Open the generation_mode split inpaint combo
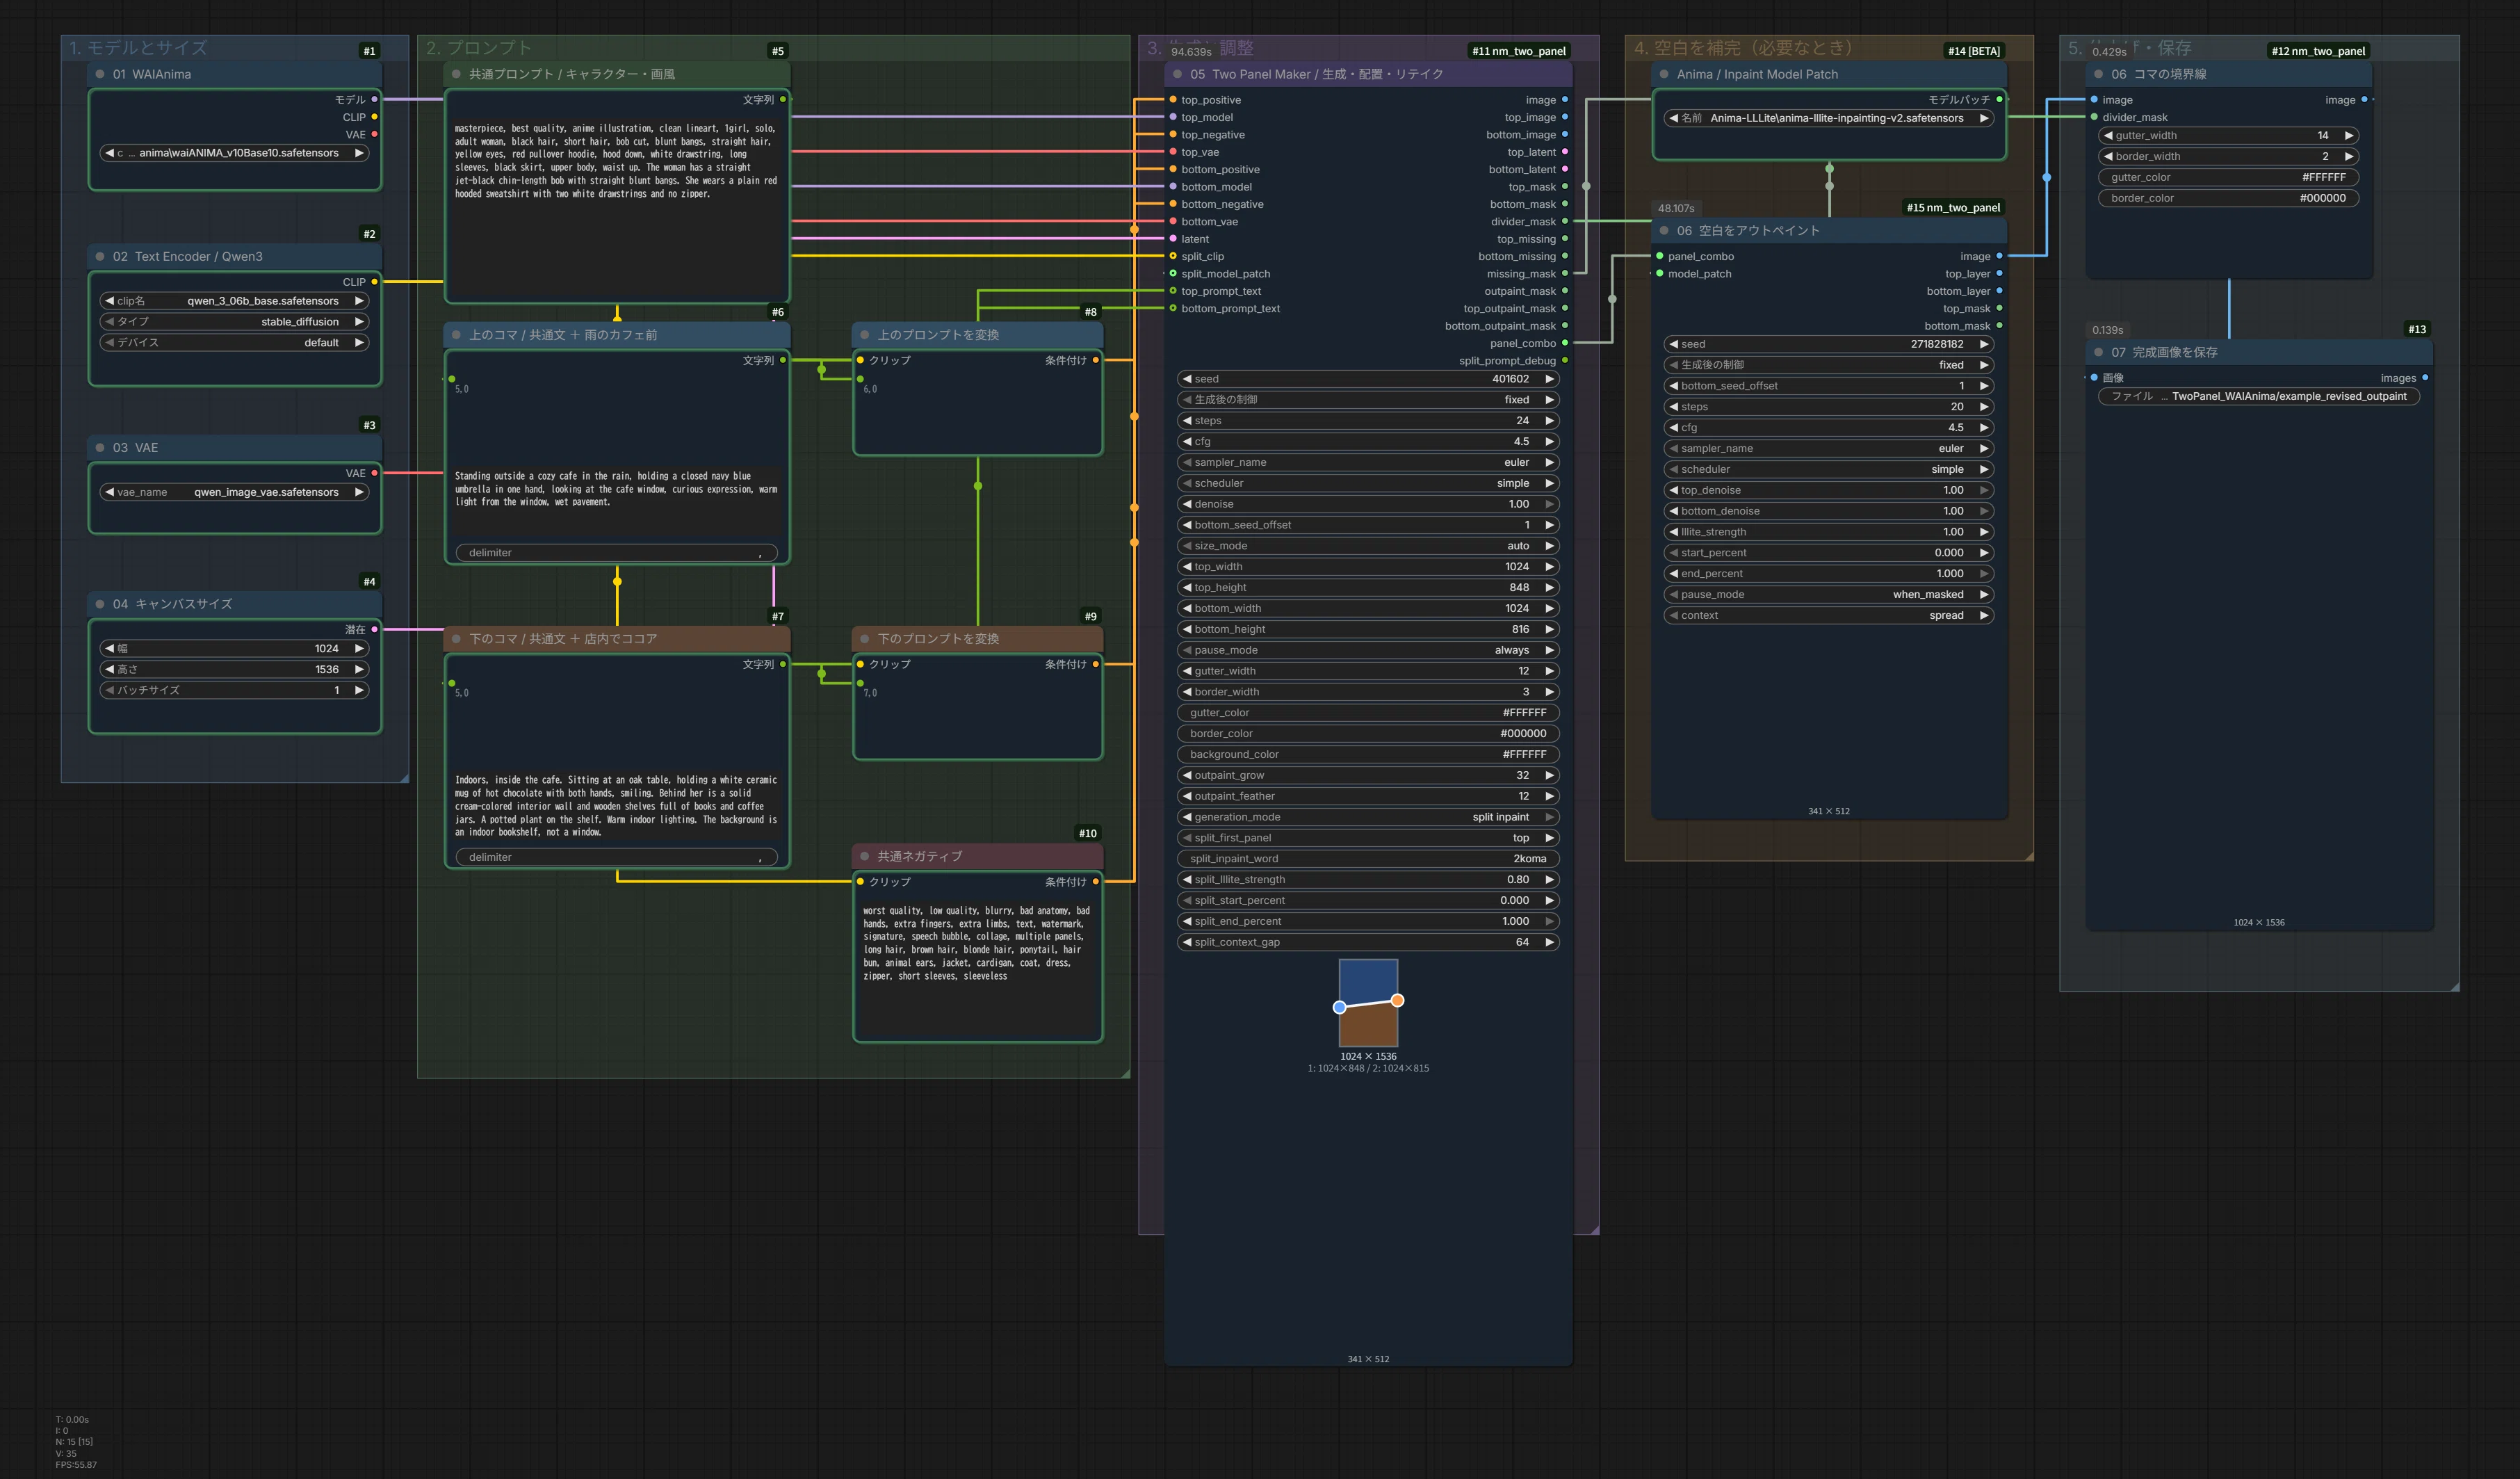This screenshot has height=1479, width=2520. point(1367,817)
